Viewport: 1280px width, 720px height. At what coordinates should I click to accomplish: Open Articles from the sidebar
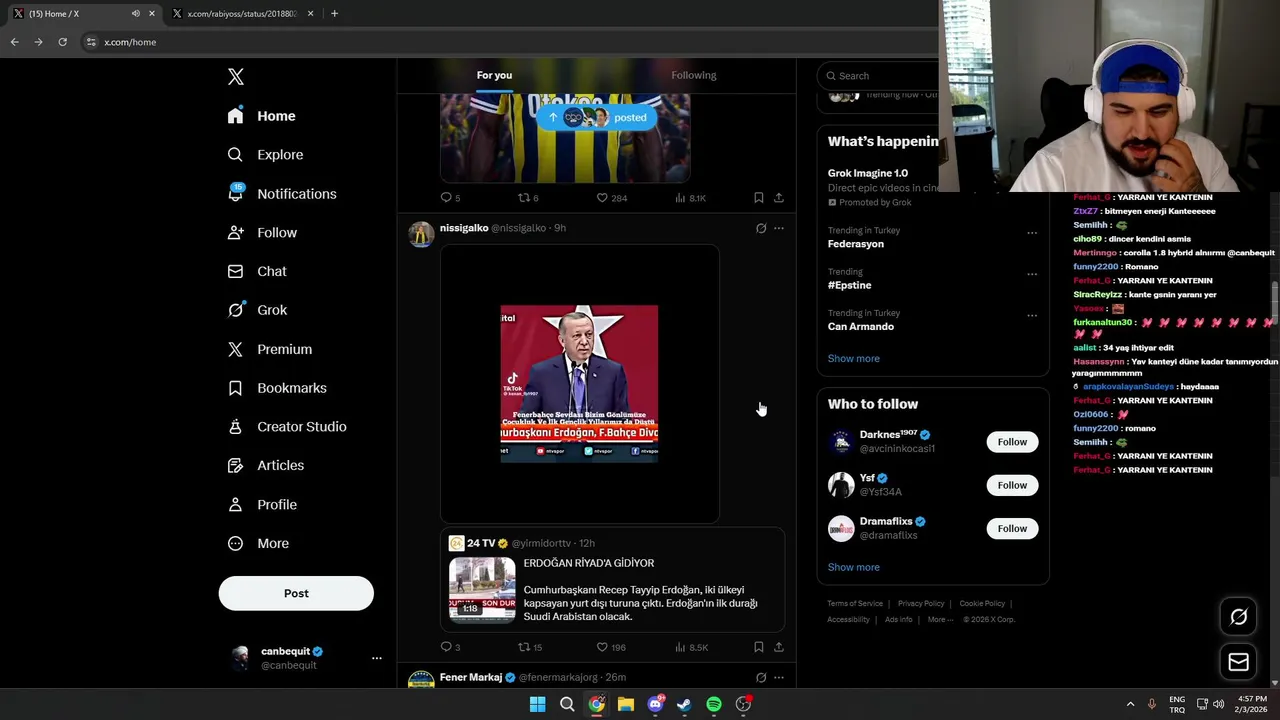click(266, 466)
